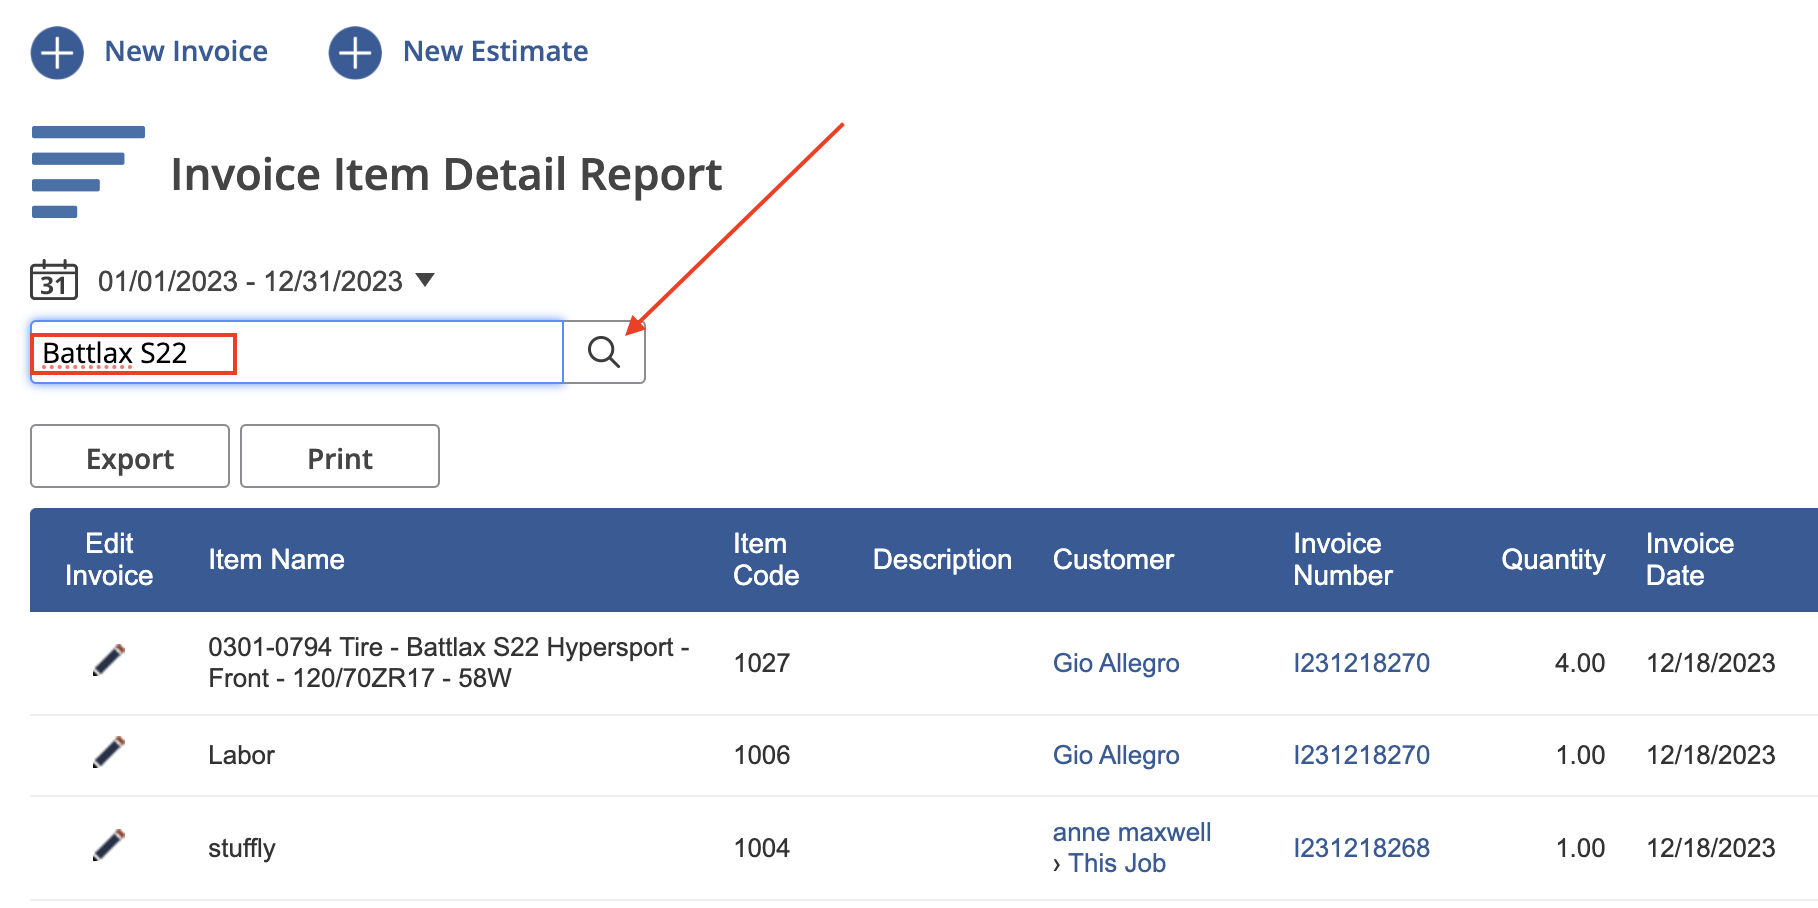This screenshot has height=908, width=1818.
Task: Export the Invoice Item Detail Report
Action: pyautogui.click(x=129, y=456)
